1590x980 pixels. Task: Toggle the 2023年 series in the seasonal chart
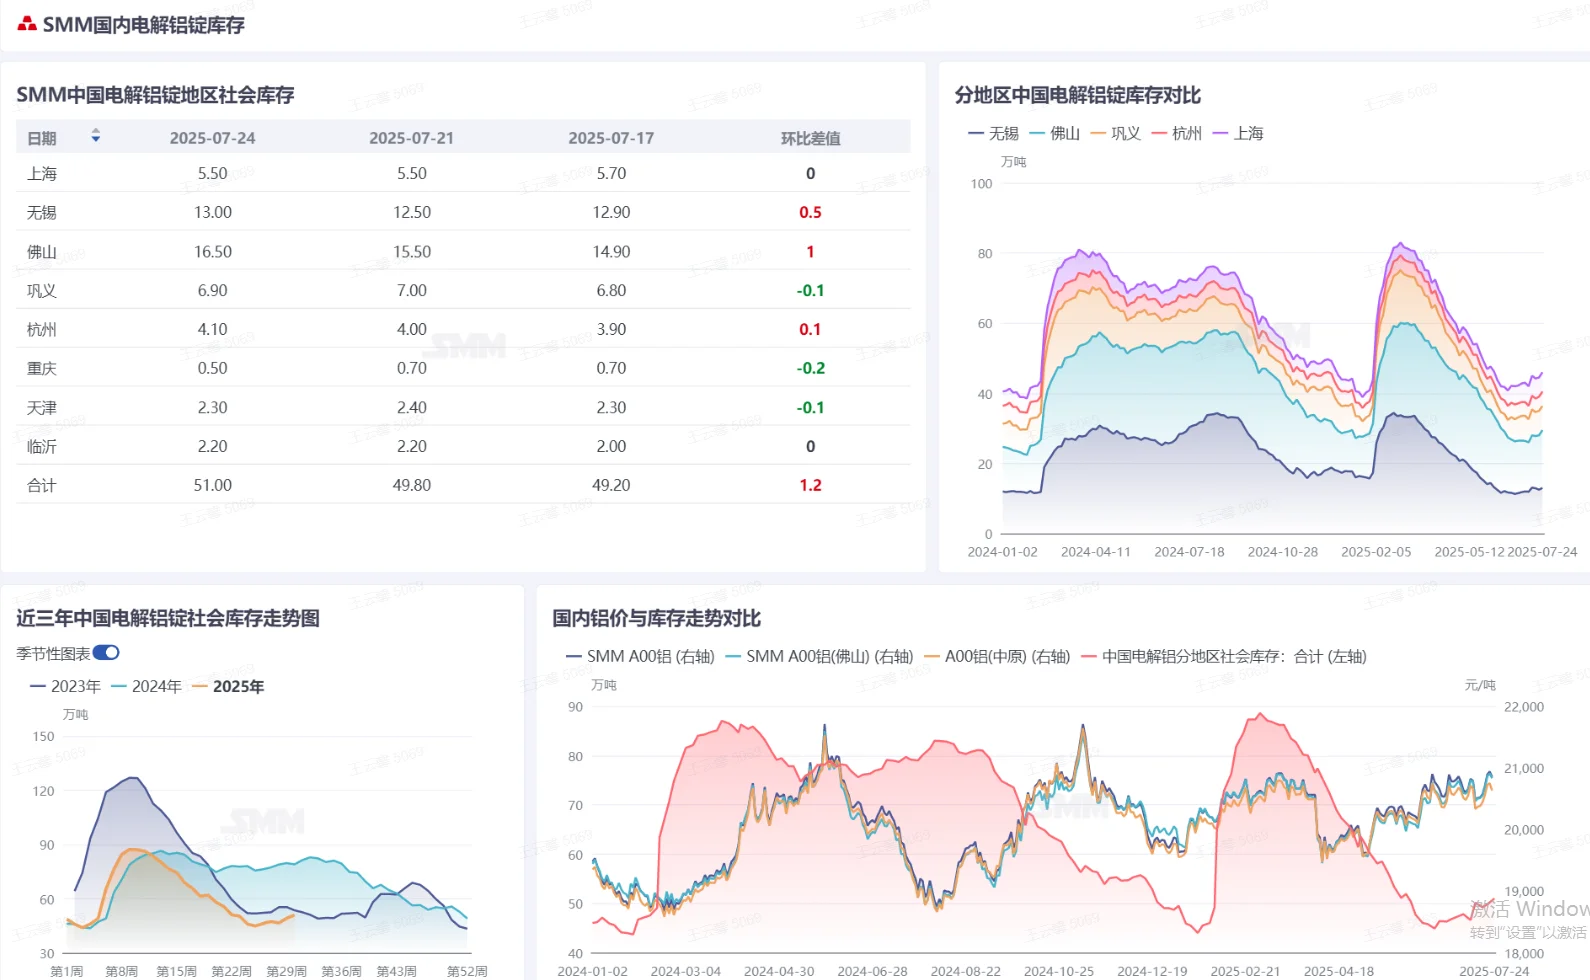(65, 686)
